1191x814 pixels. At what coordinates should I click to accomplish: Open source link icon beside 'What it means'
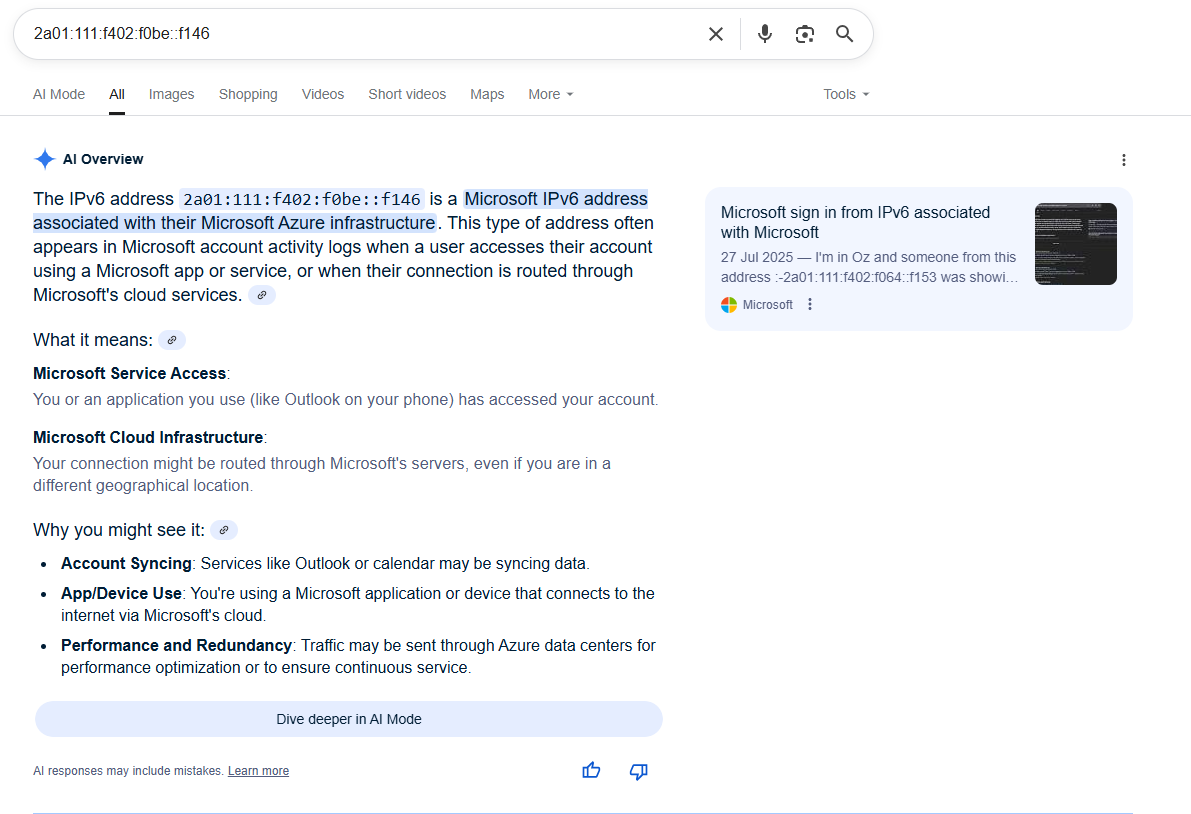[x=172, y=340]
